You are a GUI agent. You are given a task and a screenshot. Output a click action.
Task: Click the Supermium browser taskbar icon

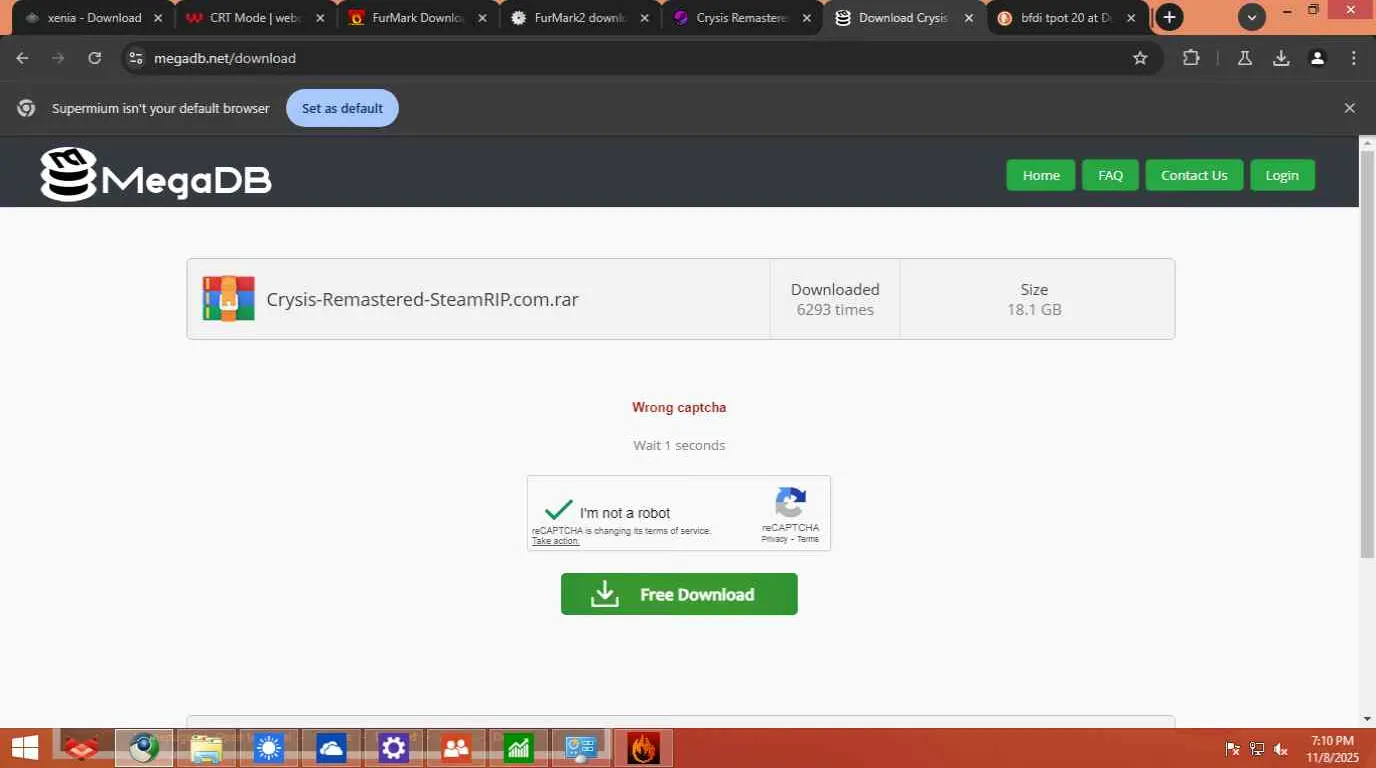coord(144,748)
